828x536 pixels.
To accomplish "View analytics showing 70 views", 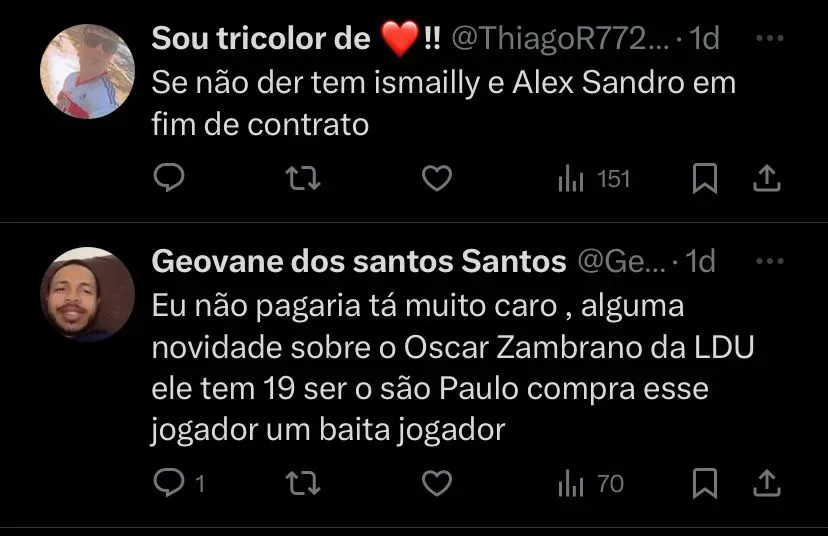I will coord(591,483).
